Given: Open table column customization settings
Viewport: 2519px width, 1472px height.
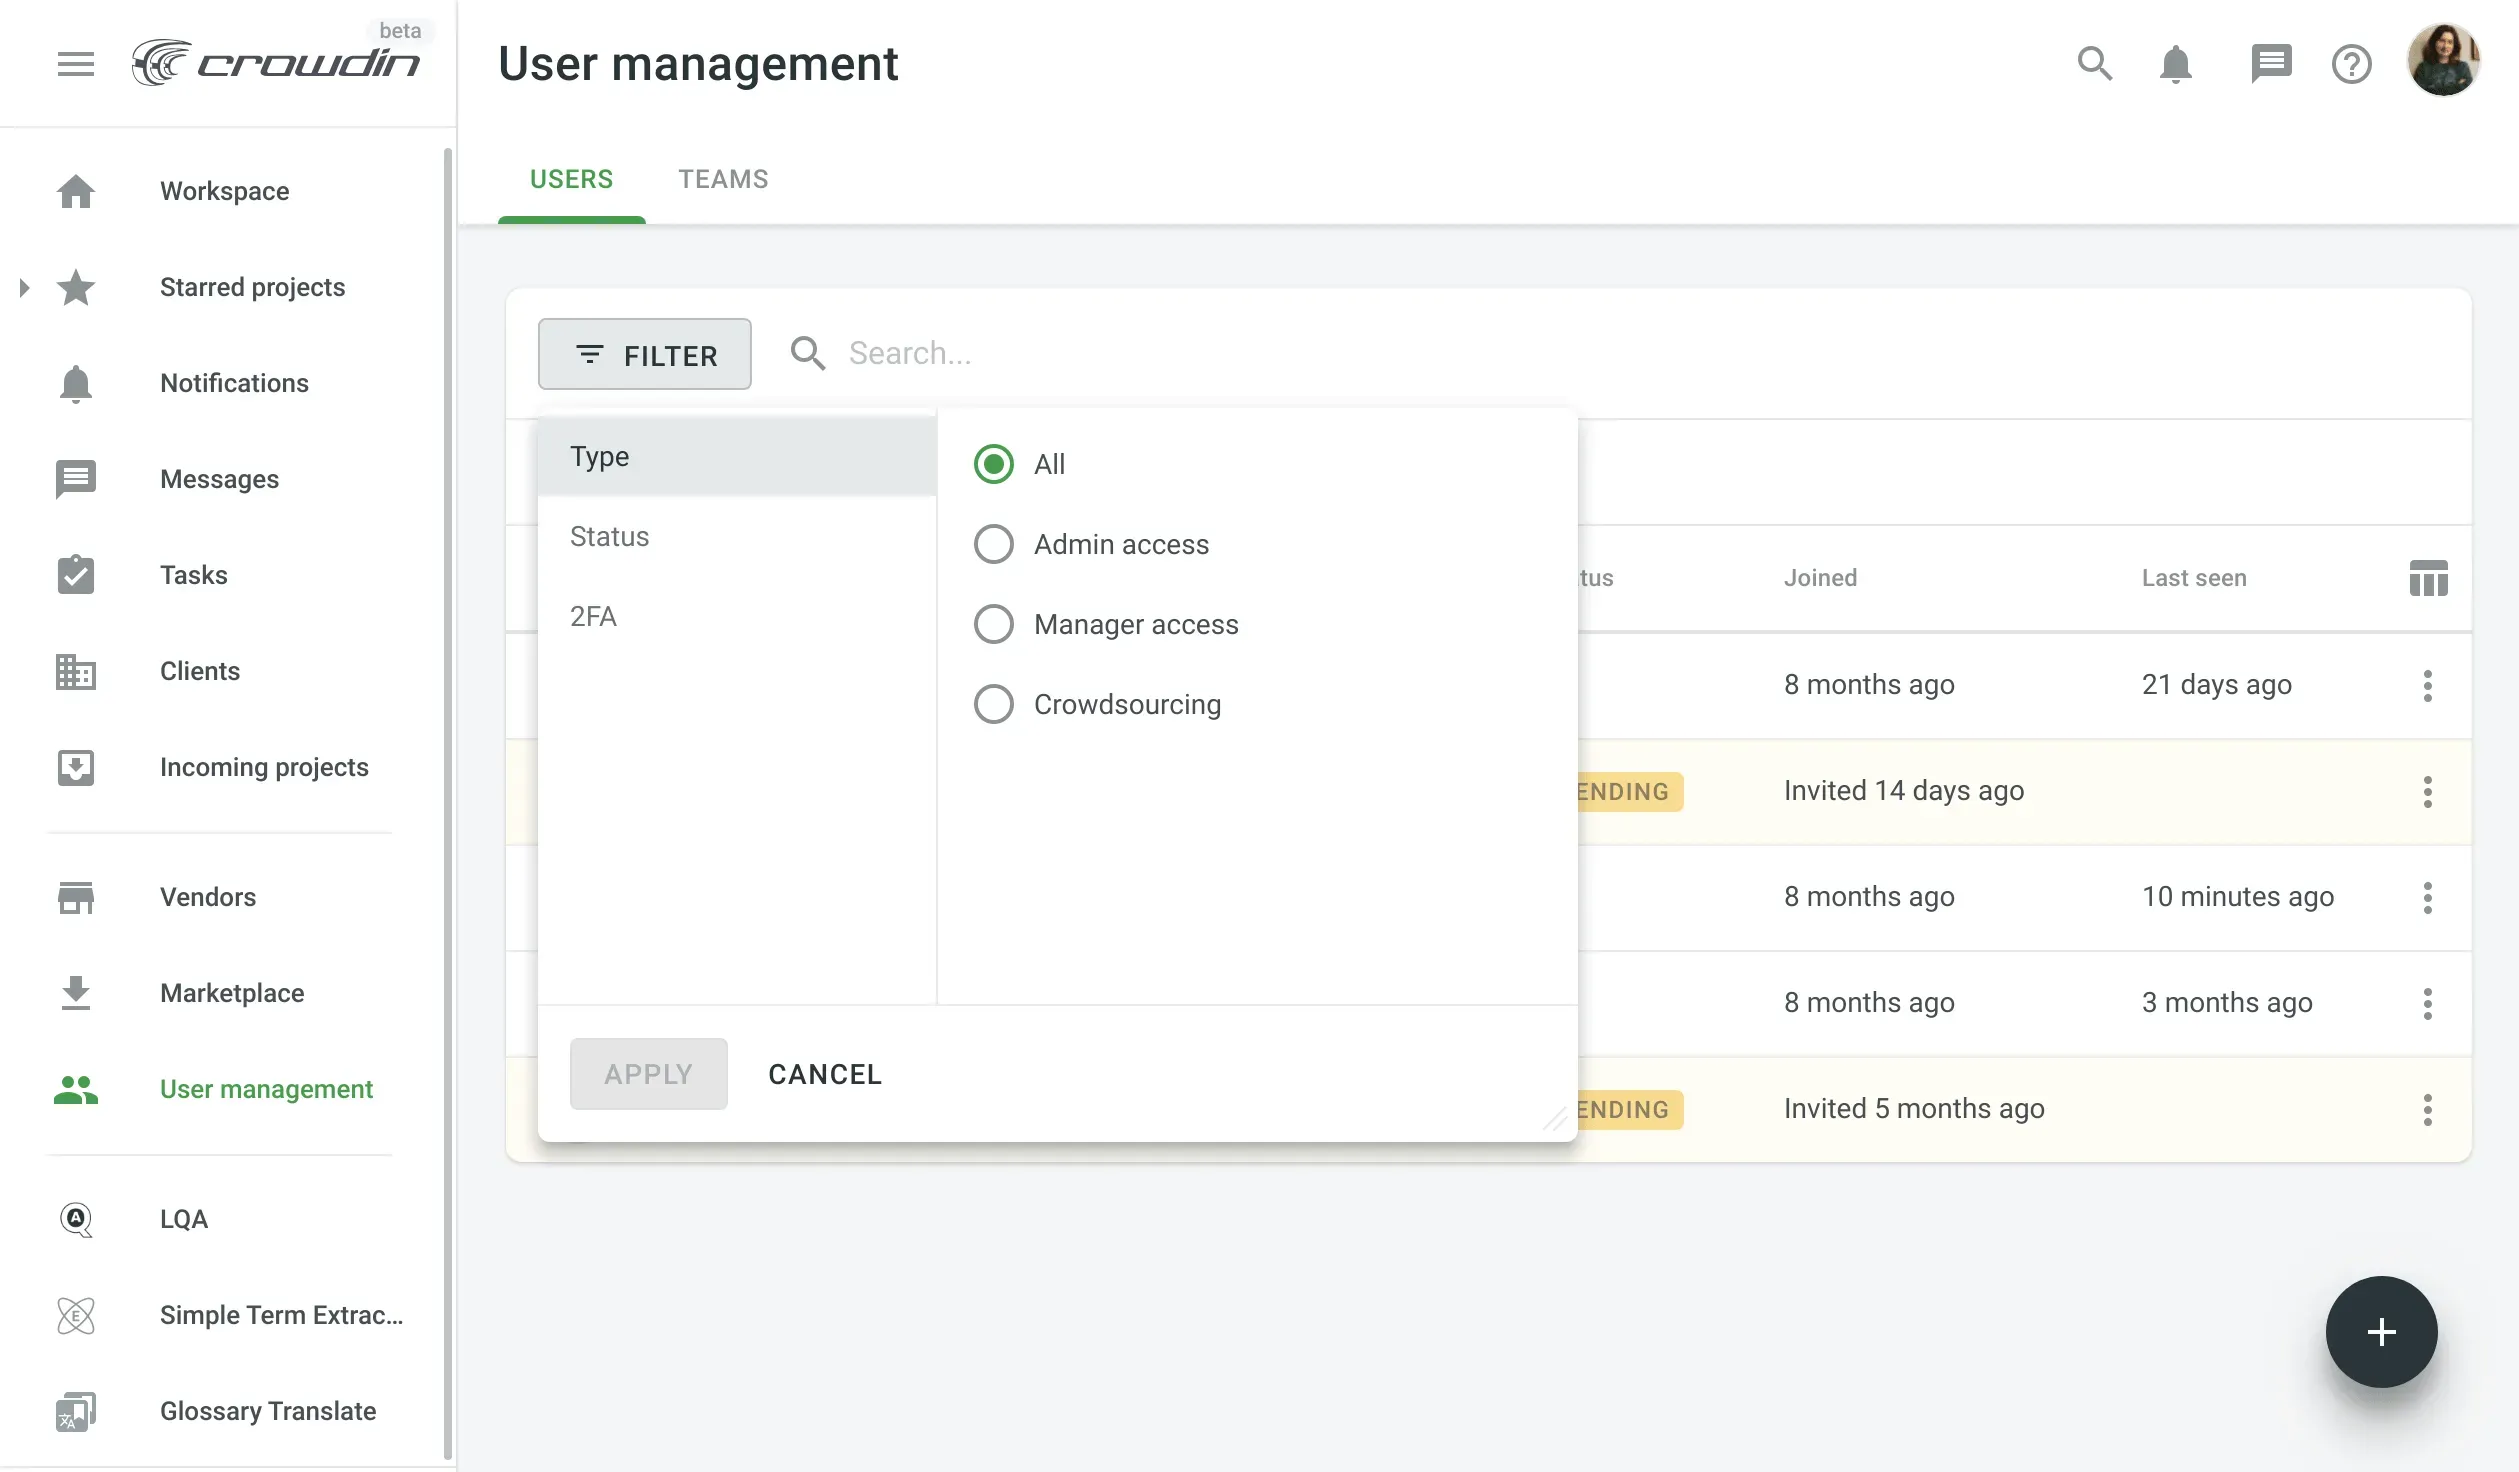Looking at the screenshot, I should tap(2428, 578).
